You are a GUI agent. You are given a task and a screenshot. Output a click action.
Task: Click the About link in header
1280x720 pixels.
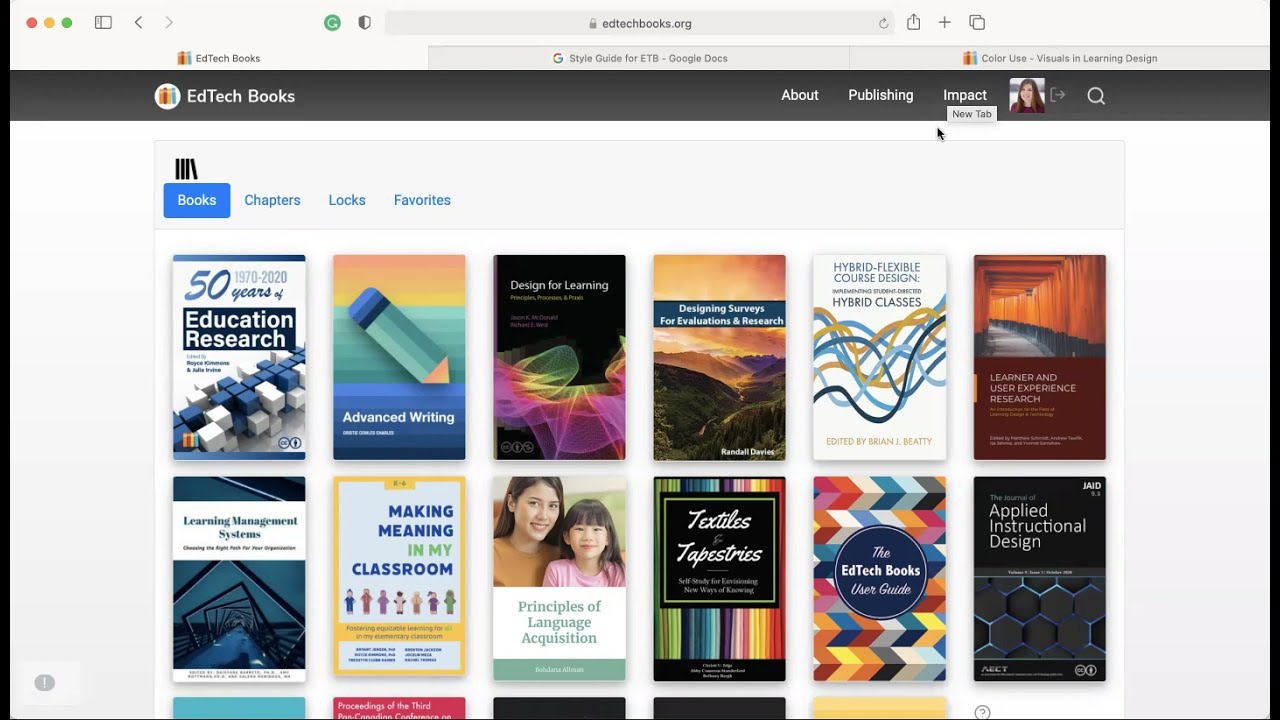coord(799,95)
